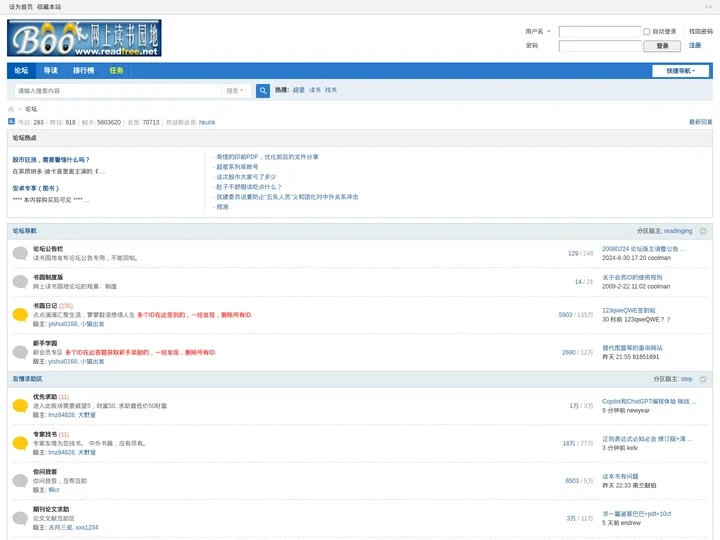Screen dimensions: 720x540
Task: Open the 你问我答 forum title
Action: click(x=45, y=472)
